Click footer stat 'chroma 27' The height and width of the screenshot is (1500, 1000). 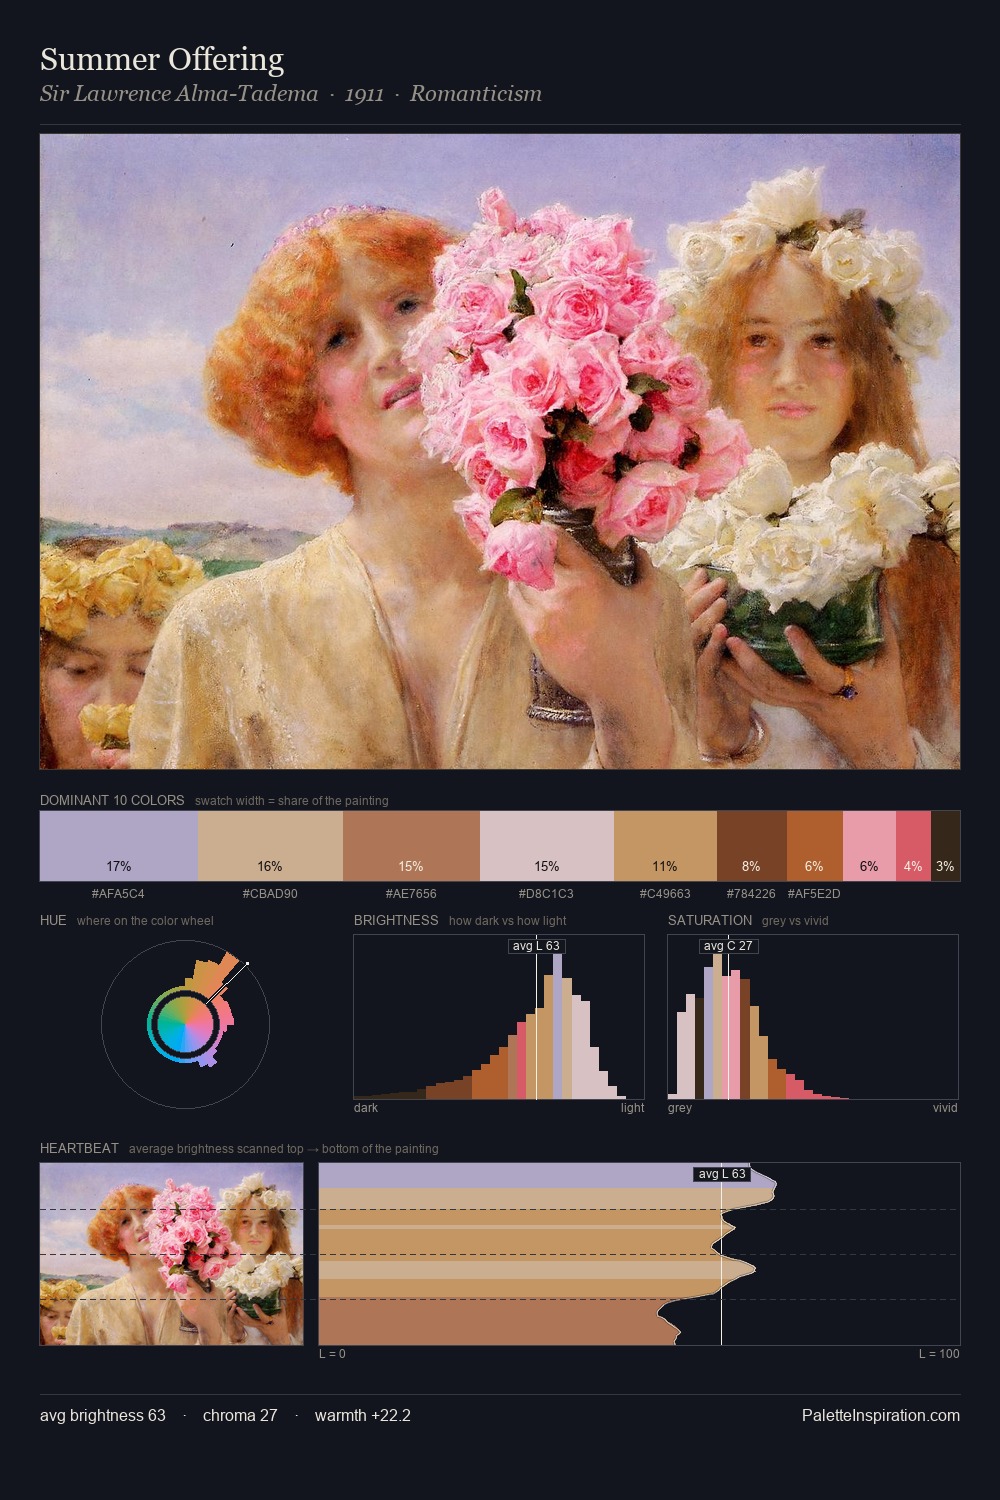click(240, 1415)
